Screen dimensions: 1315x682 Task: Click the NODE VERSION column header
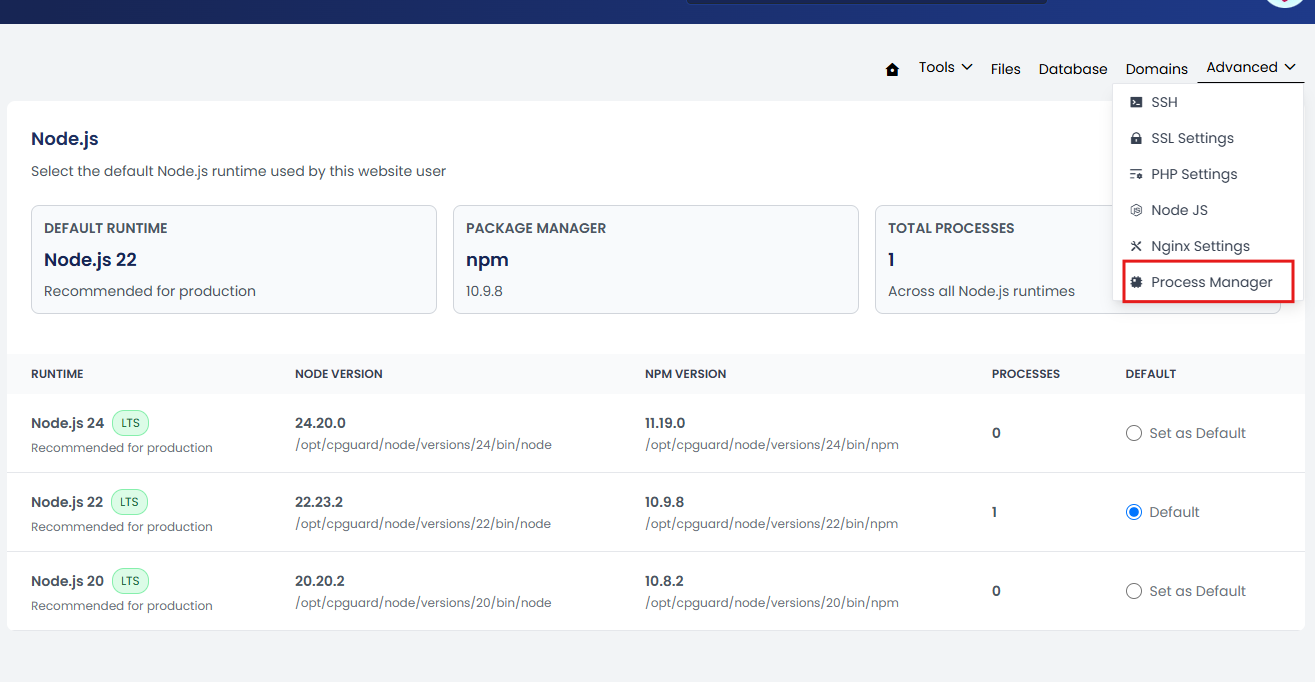coord(339,374)
